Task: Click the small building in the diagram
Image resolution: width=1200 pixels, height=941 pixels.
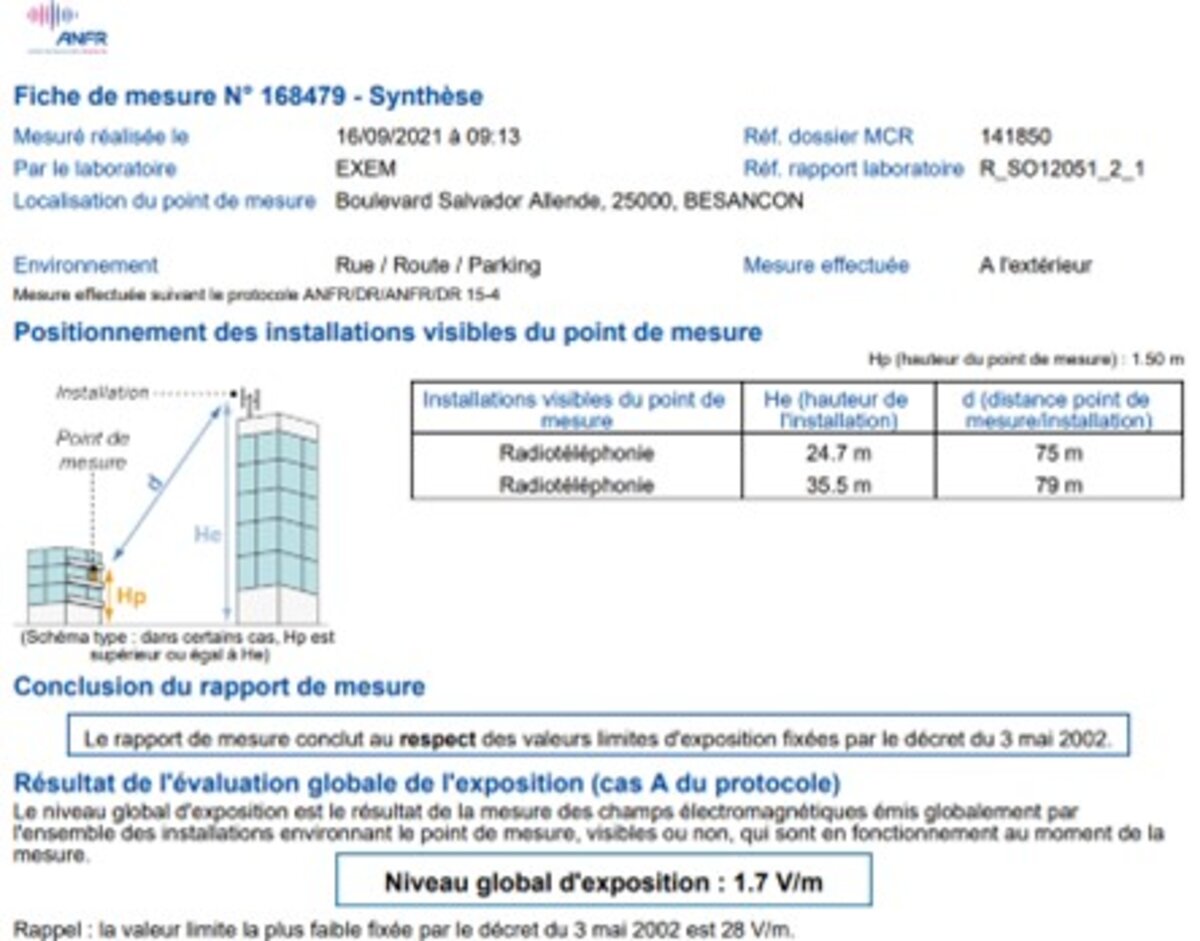Action: pyautogui.click(x=63, y=585)
